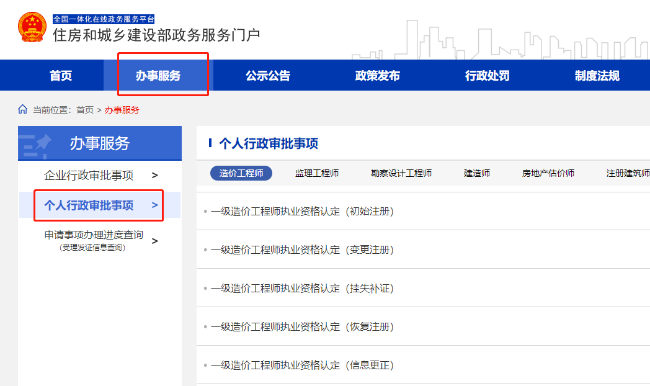Open 一级造价工程师执业资格认定（恢复注册）

302,327
